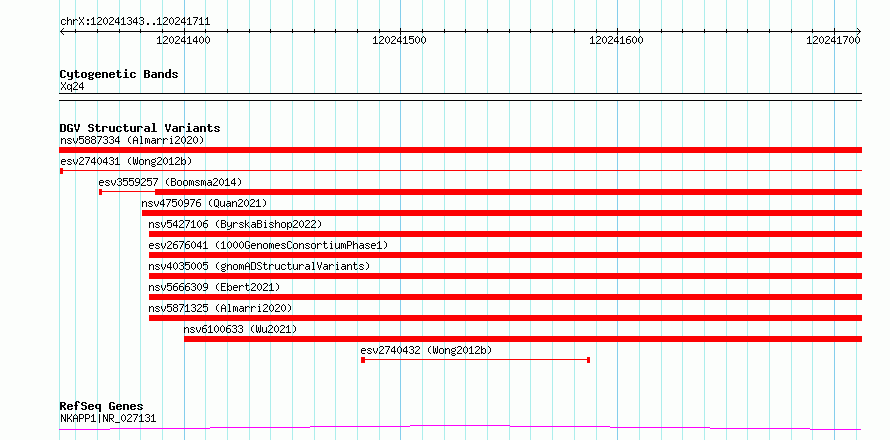Click variant label esv3559257 (Boomsma2014)
This screenshot has height=440, width=890.
[x=170, y=182]
